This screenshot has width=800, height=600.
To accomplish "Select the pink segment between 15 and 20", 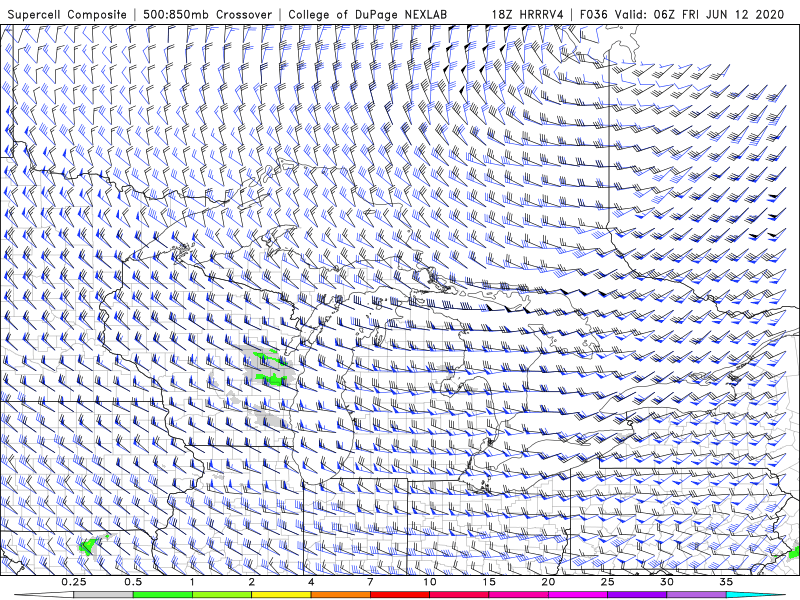I will pos(518,595).
